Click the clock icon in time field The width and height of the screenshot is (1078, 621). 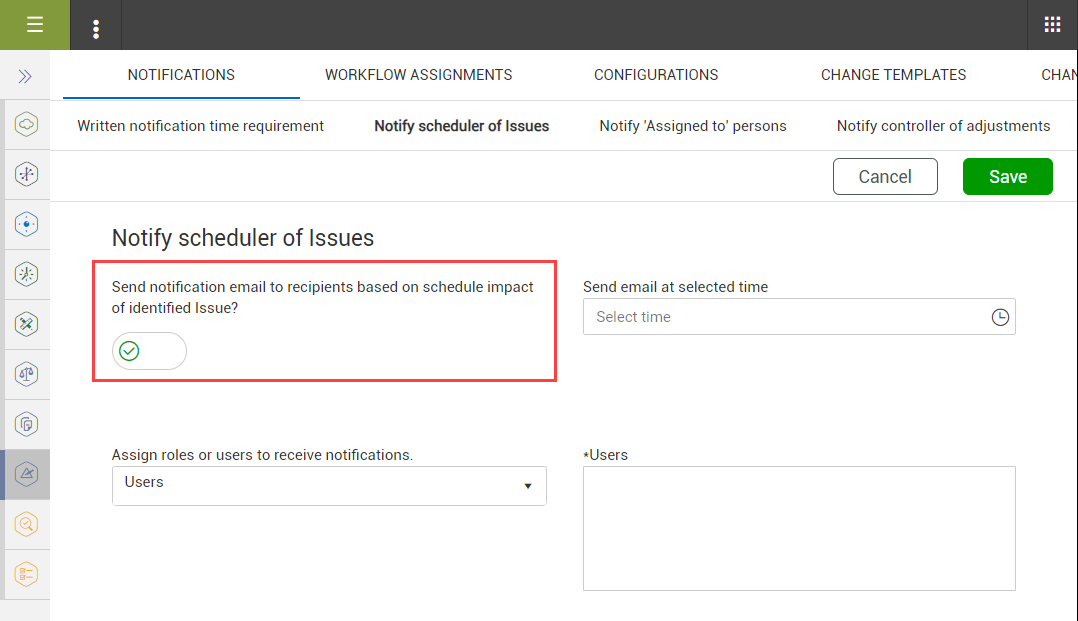(1000, 317)
